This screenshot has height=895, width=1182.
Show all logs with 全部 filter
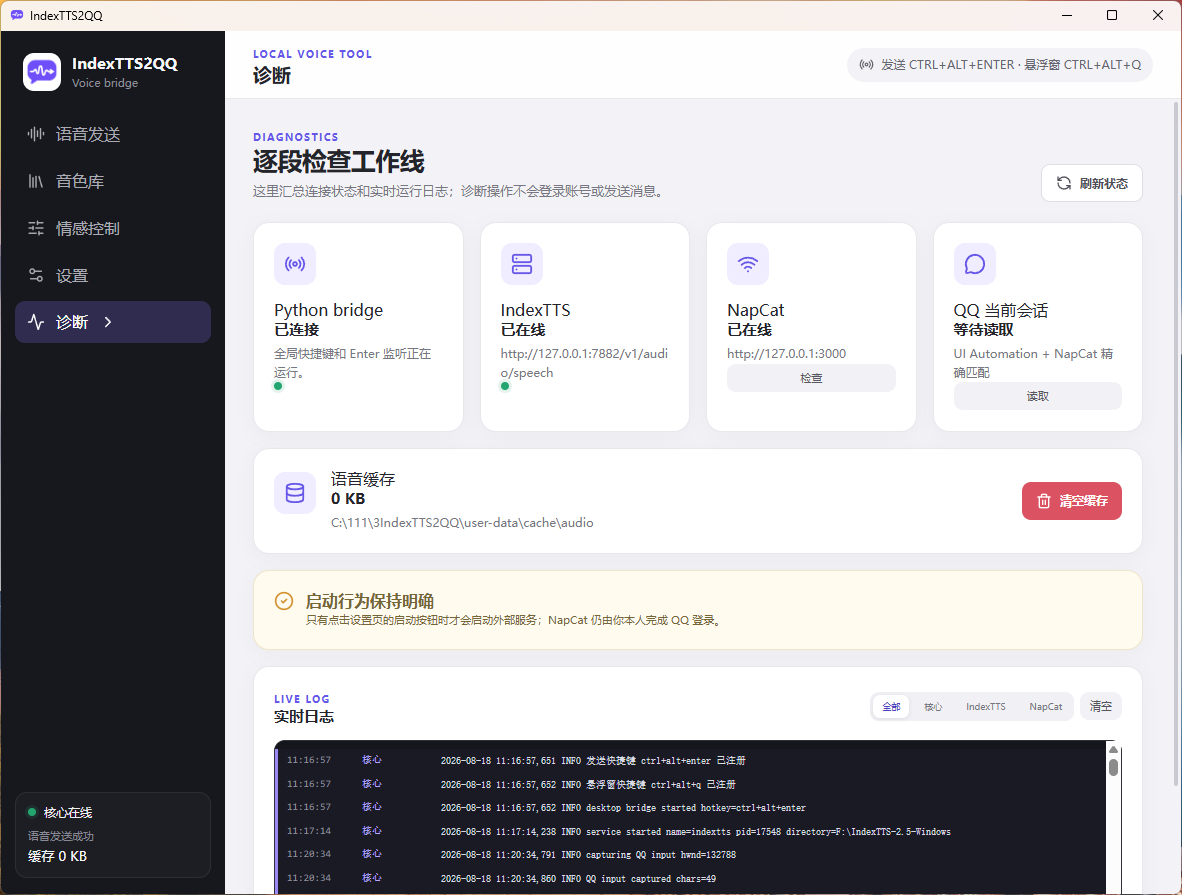point(891,706)
